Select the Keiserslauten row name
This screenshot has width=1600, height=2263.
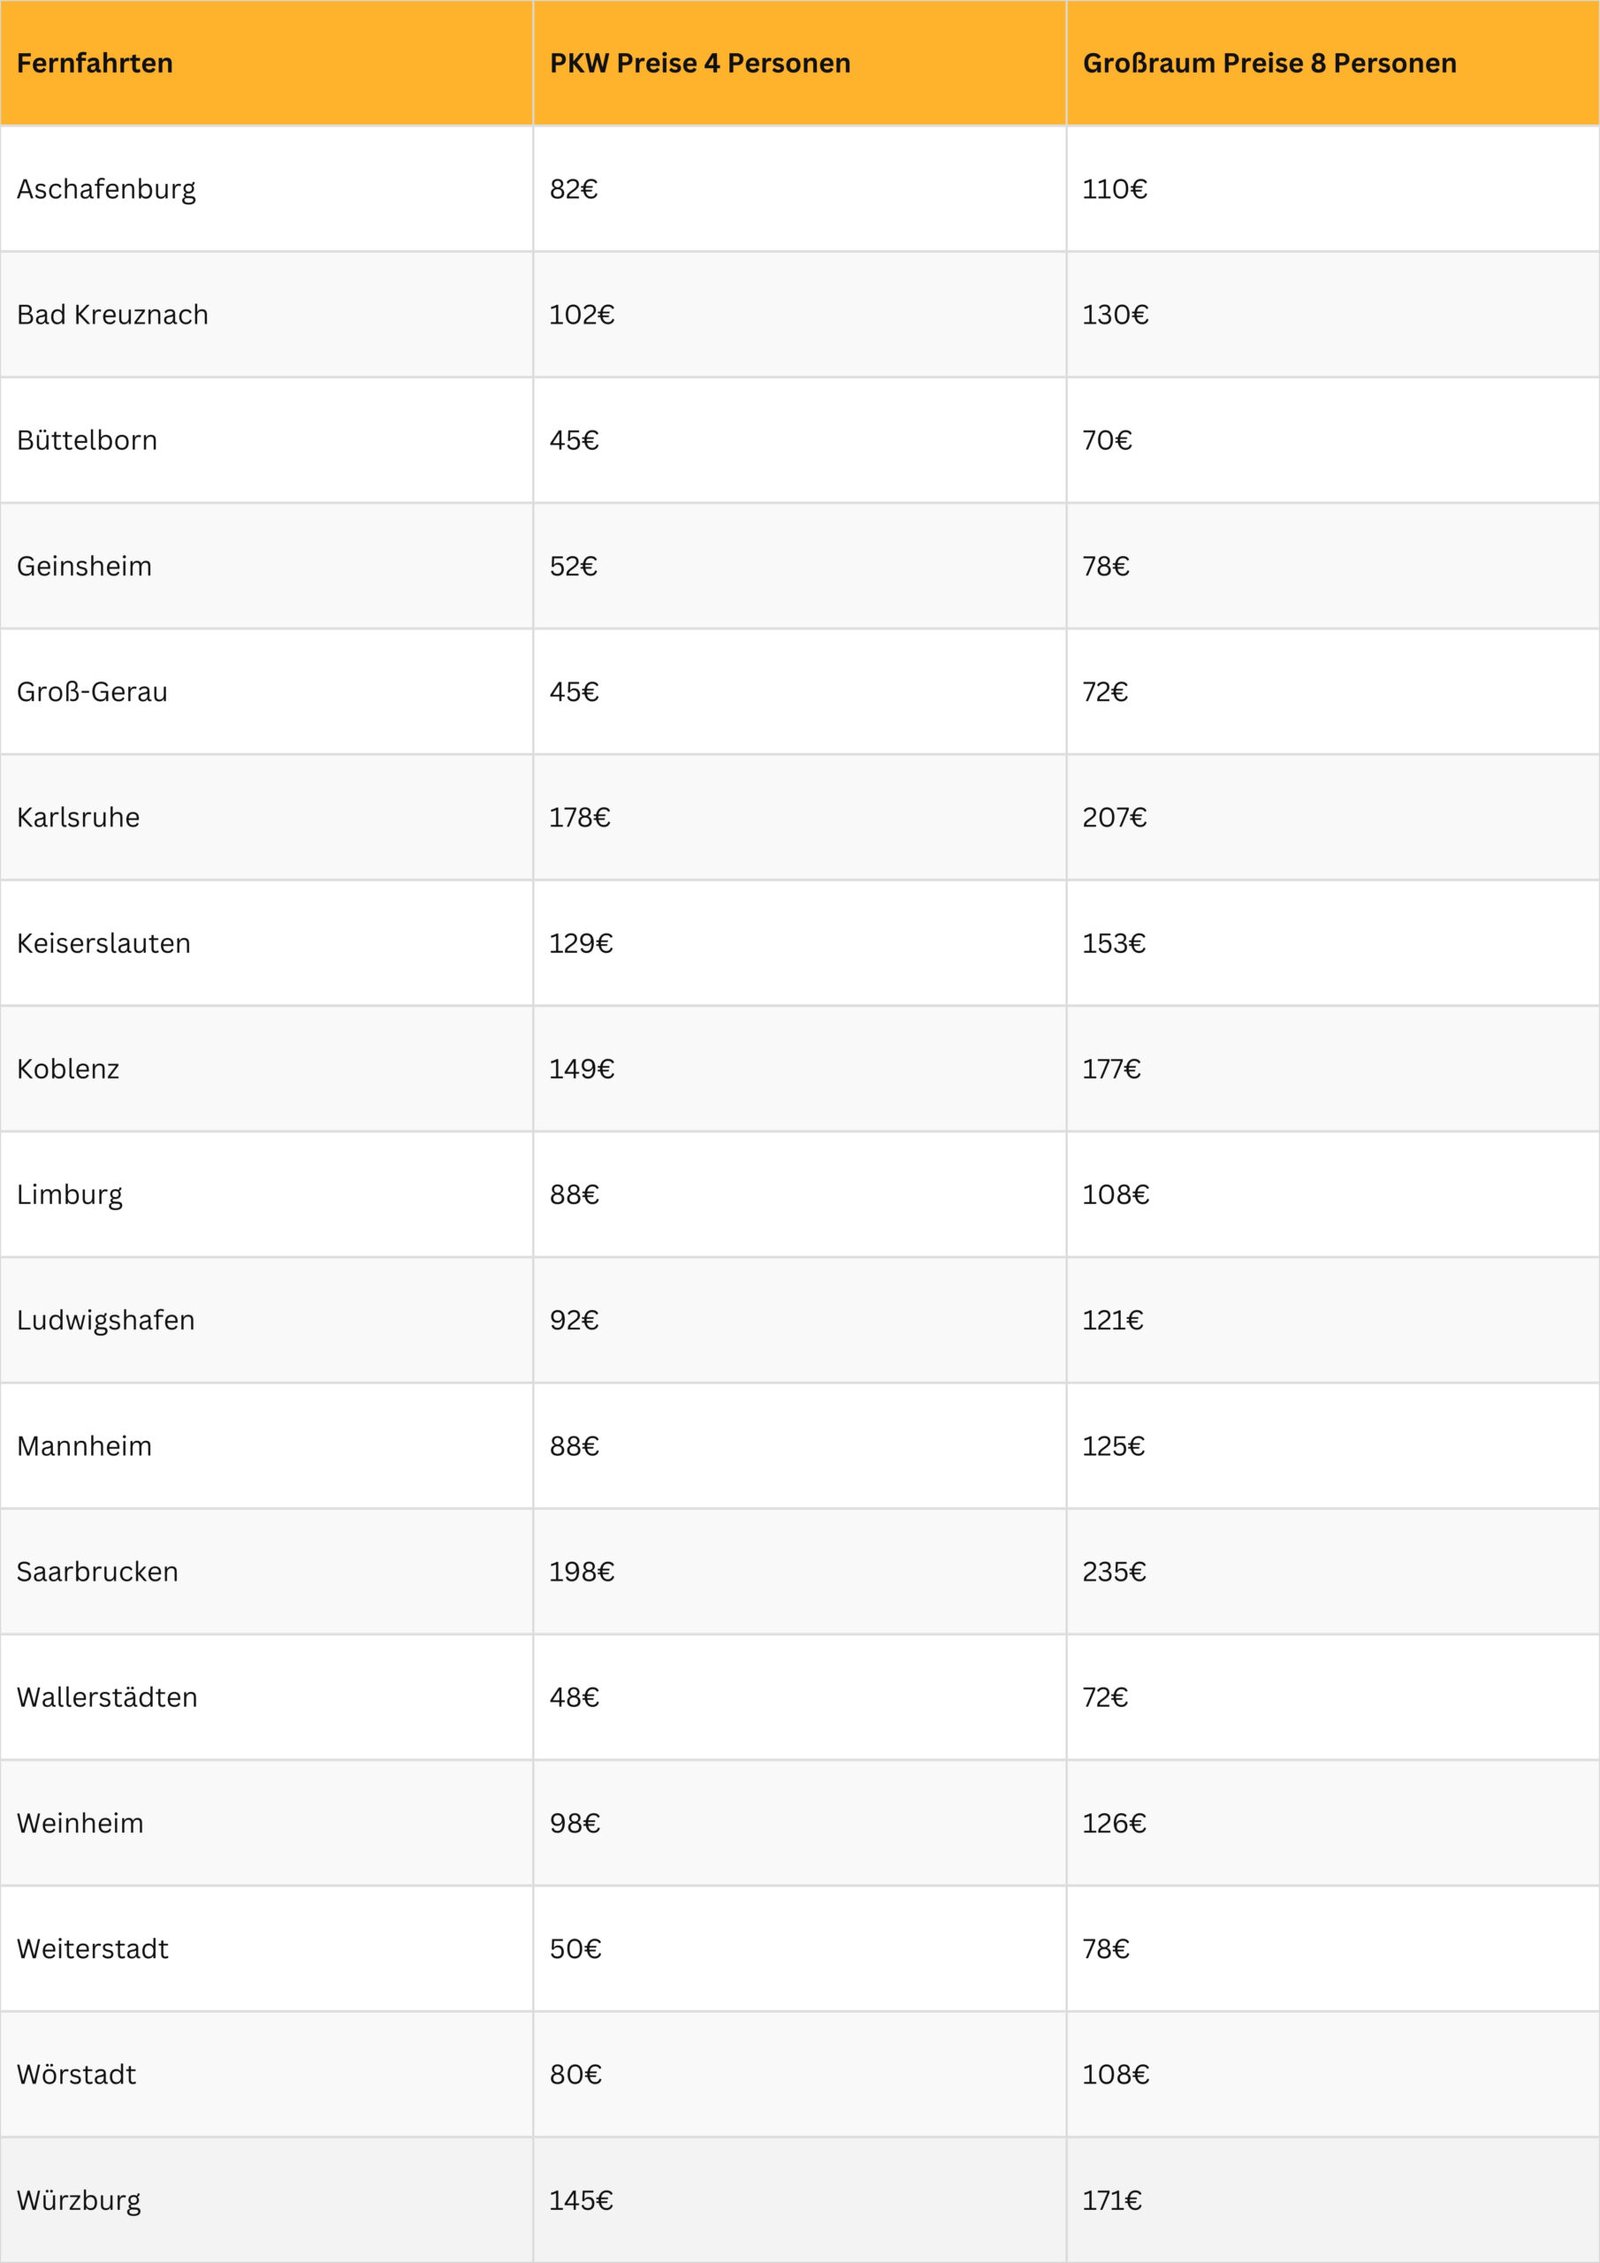[x=103, y=943]
